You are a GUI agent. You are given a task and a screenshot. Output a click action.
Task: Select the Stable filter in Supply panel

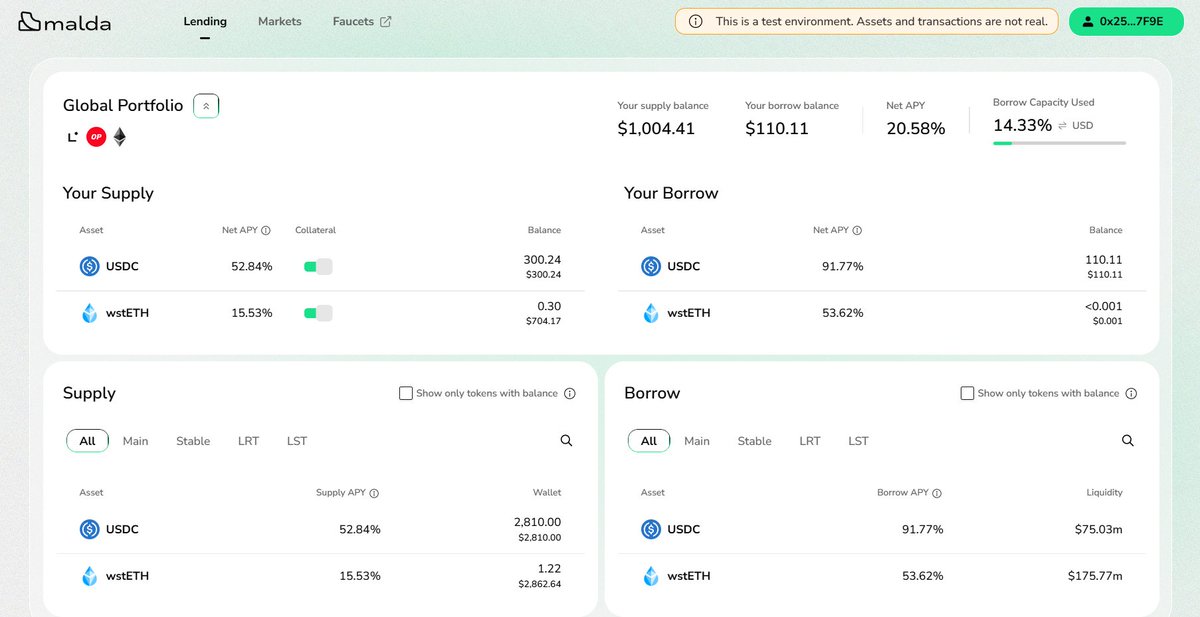(193, 441)
